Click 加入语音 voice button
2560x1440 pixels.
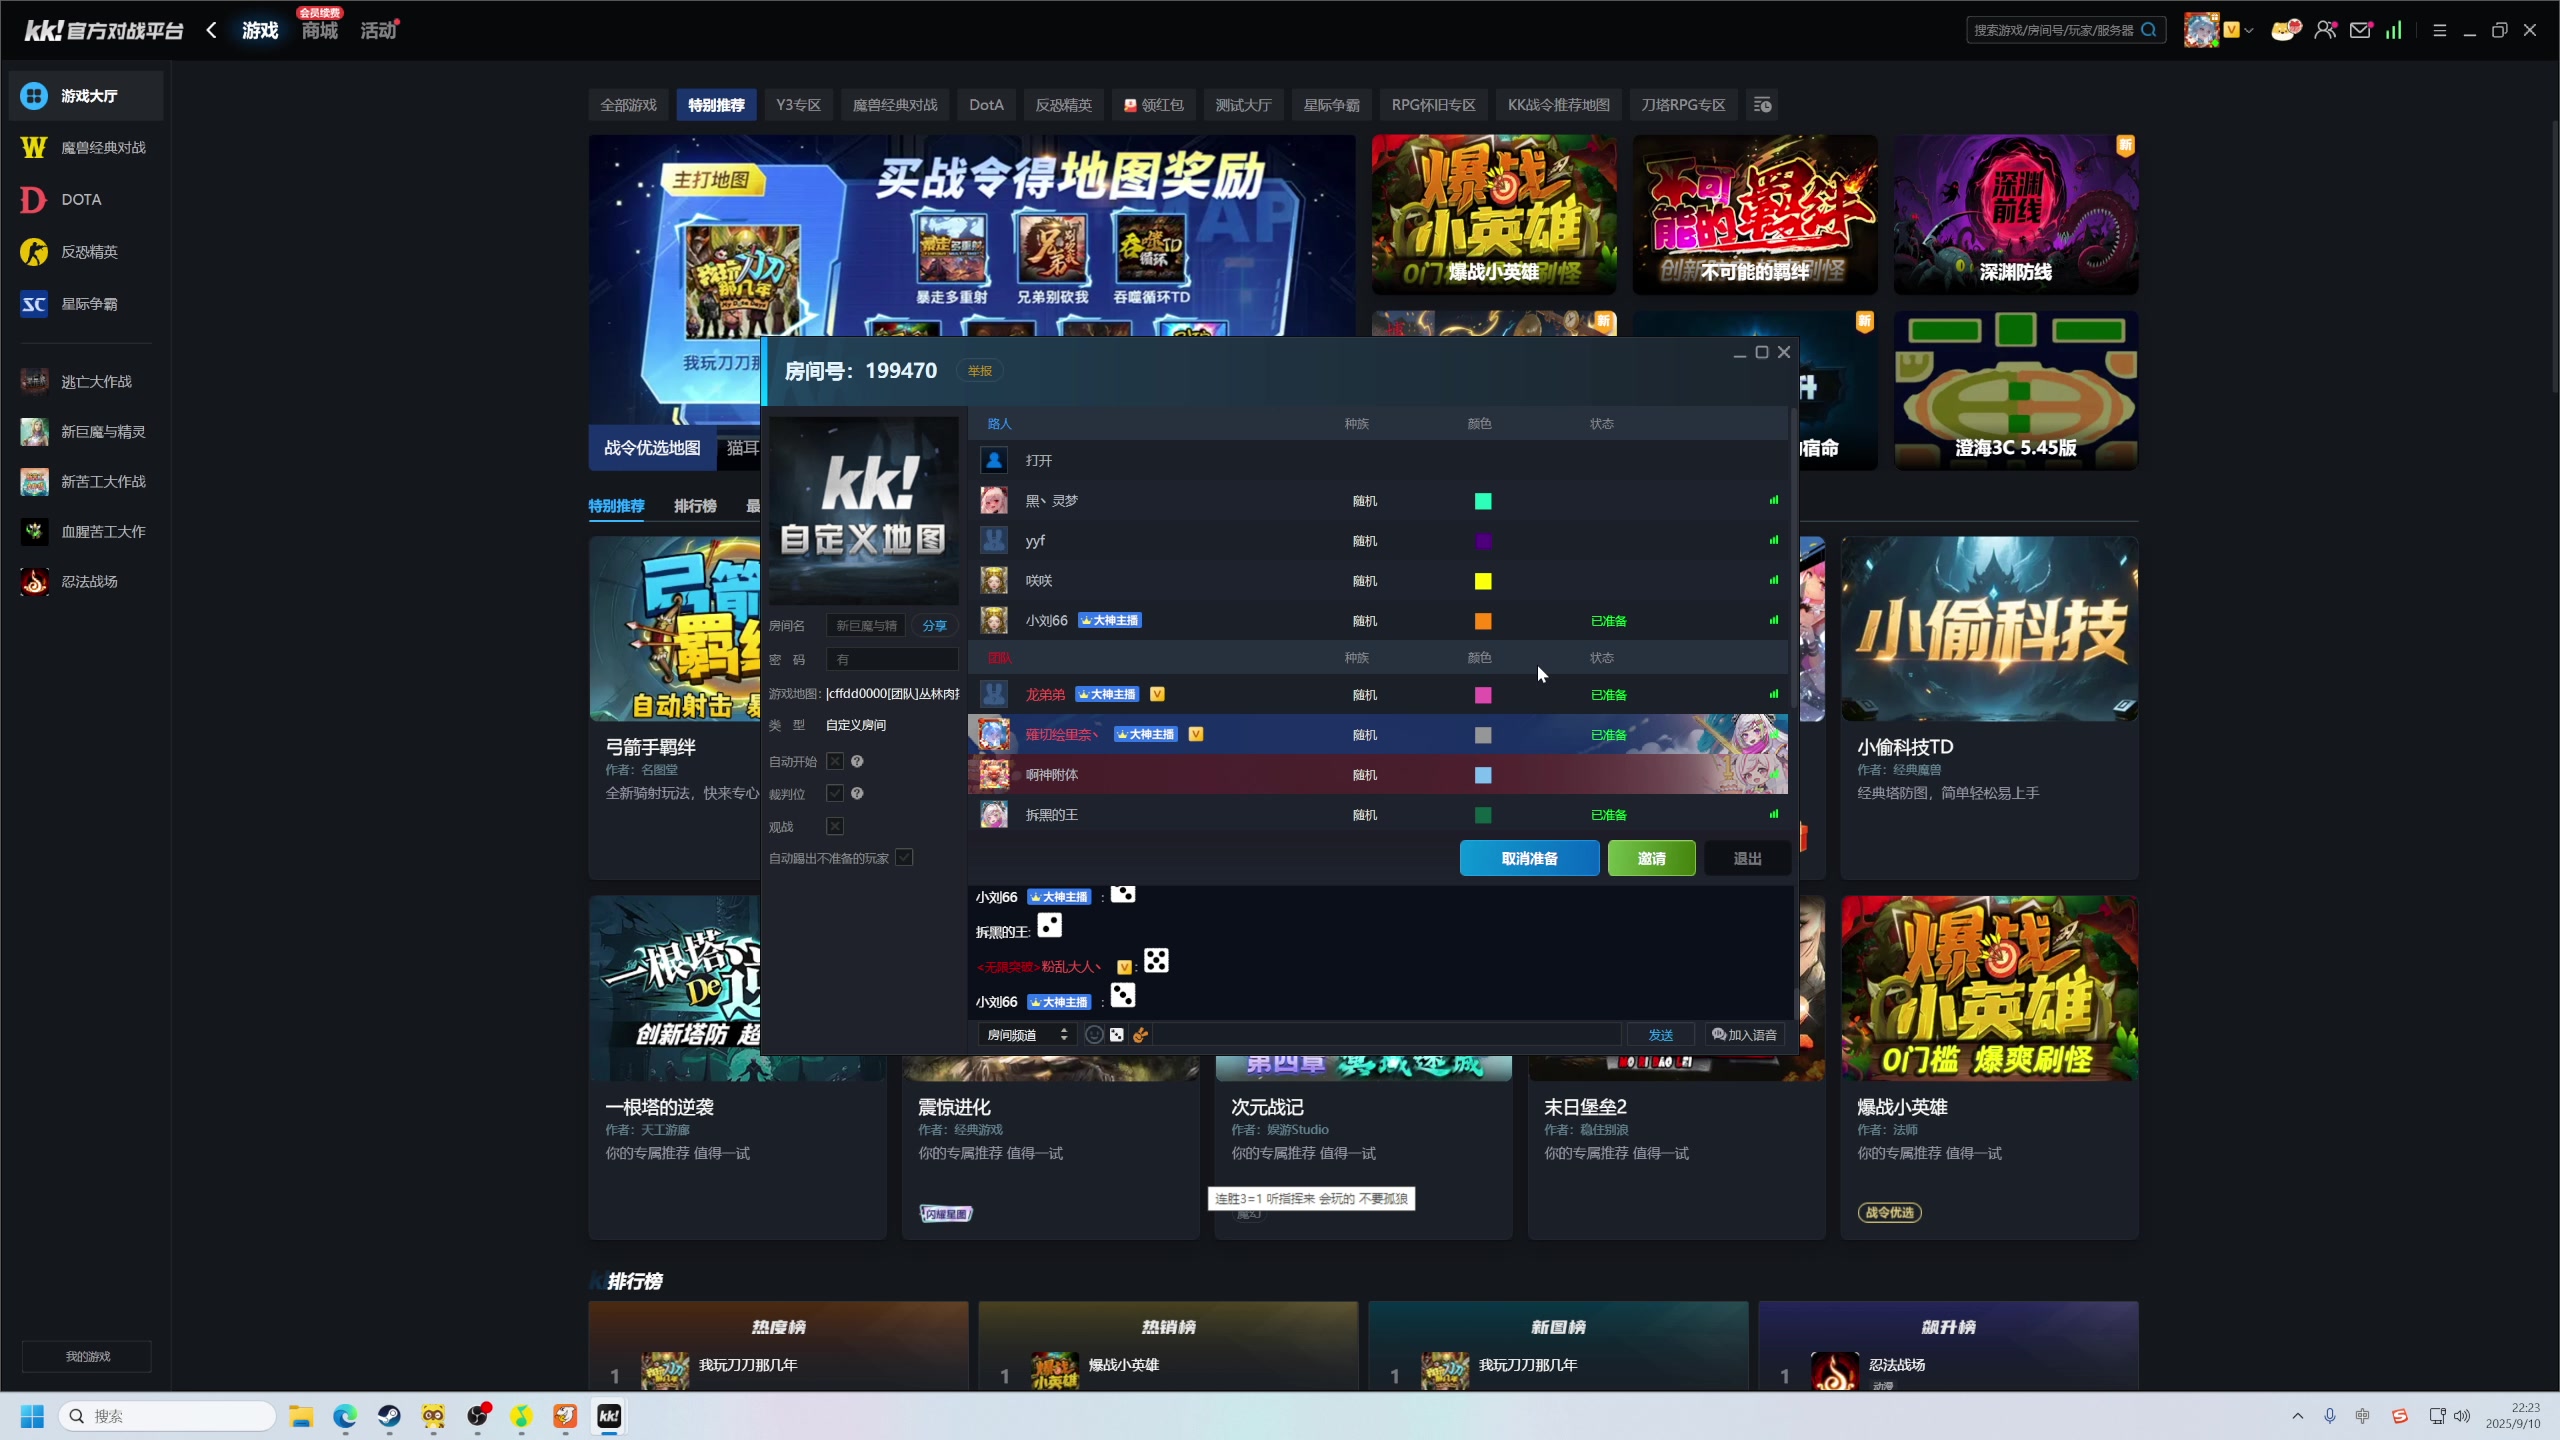pyautogui.click(x=1744, y=1035)
